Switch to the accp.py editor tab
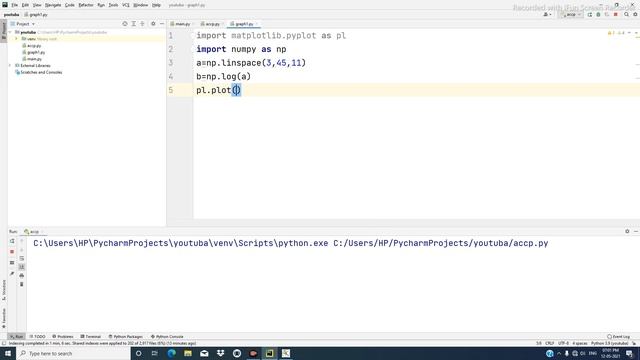640x360 pixels. 211,24
